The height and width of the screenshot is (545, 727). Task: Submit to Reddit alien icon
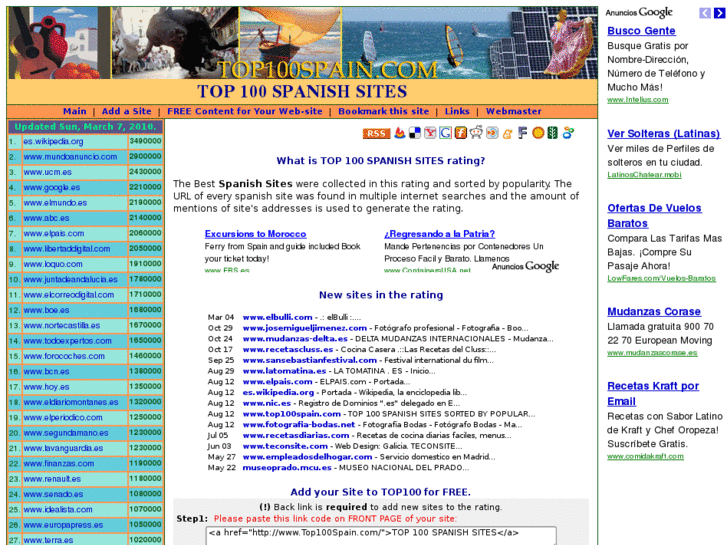click(476, 133)
